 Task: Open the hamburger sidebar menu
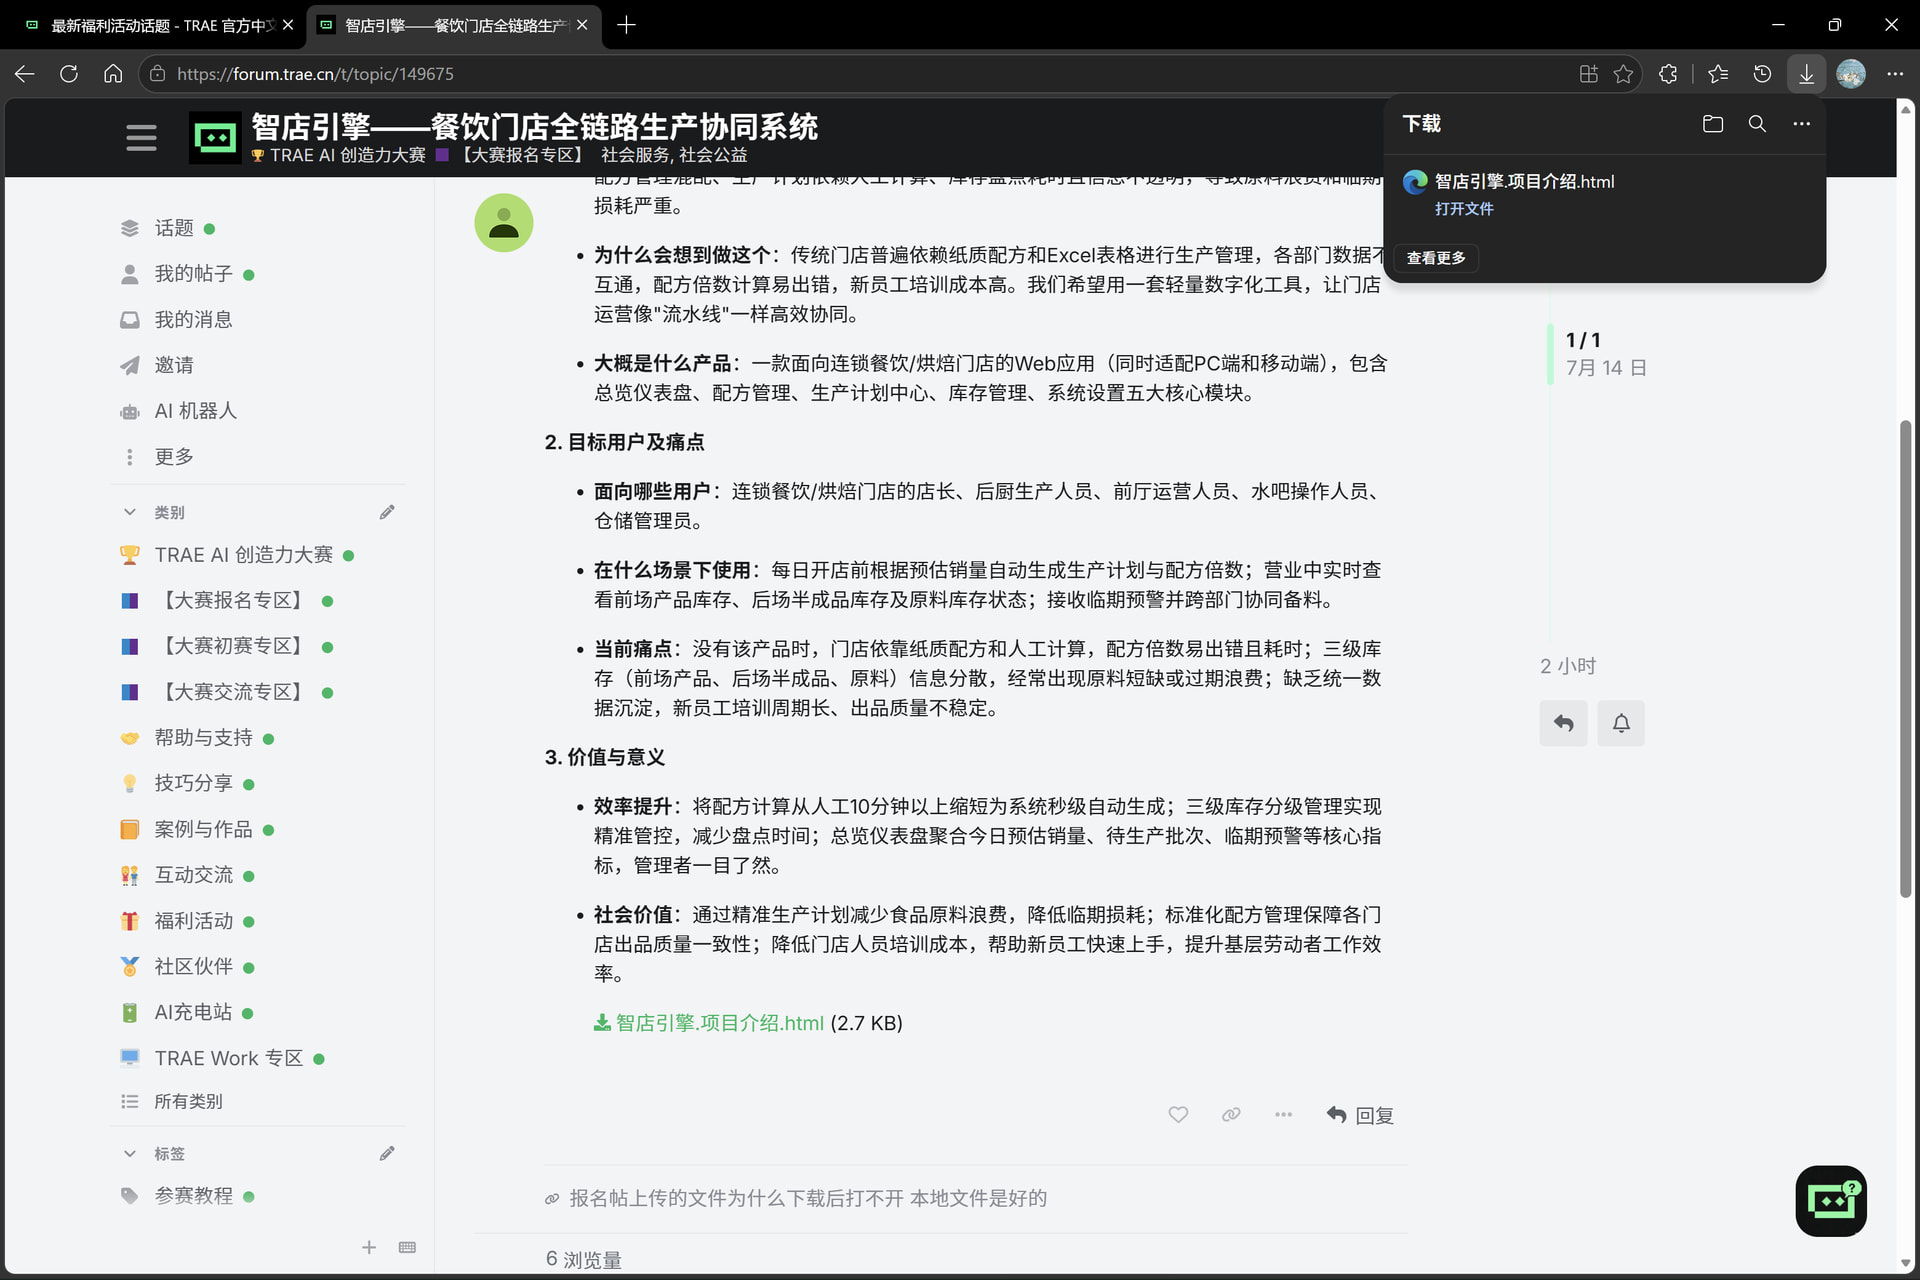(x=141, y=137)
